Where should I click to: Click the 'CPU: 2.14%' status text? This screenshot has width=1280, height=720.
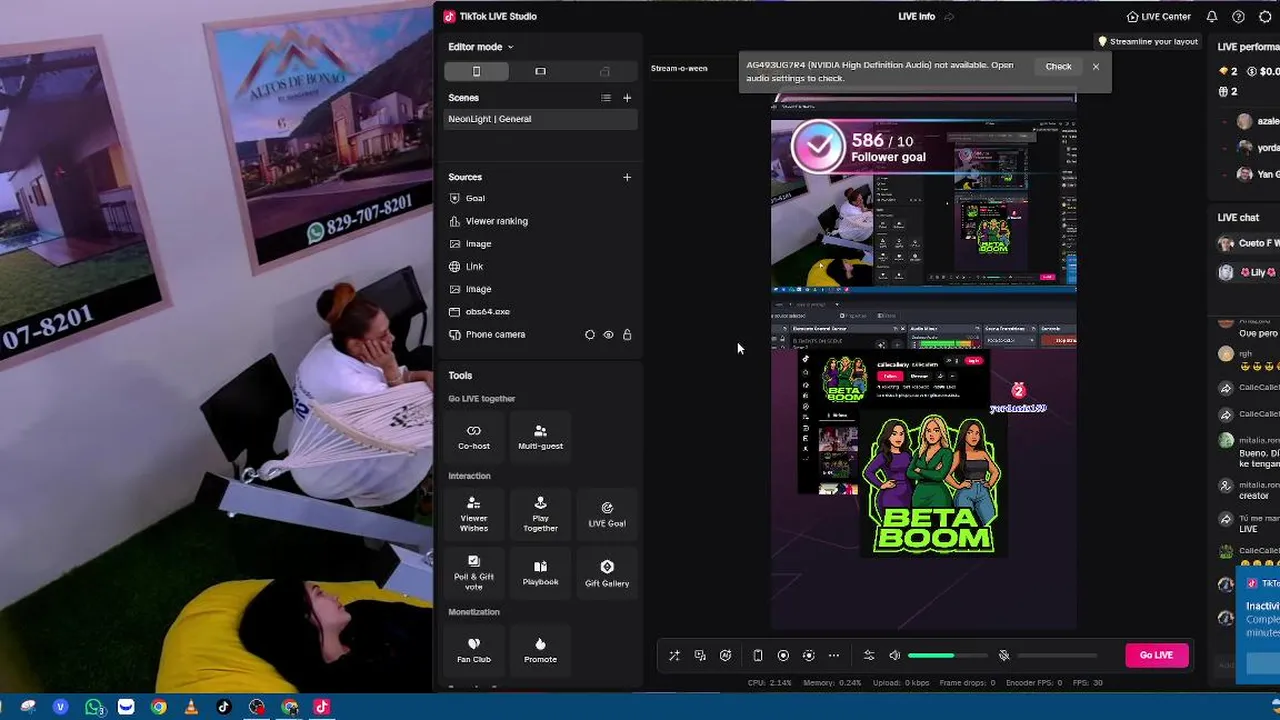pyautogui.click(x=770, y=683)
